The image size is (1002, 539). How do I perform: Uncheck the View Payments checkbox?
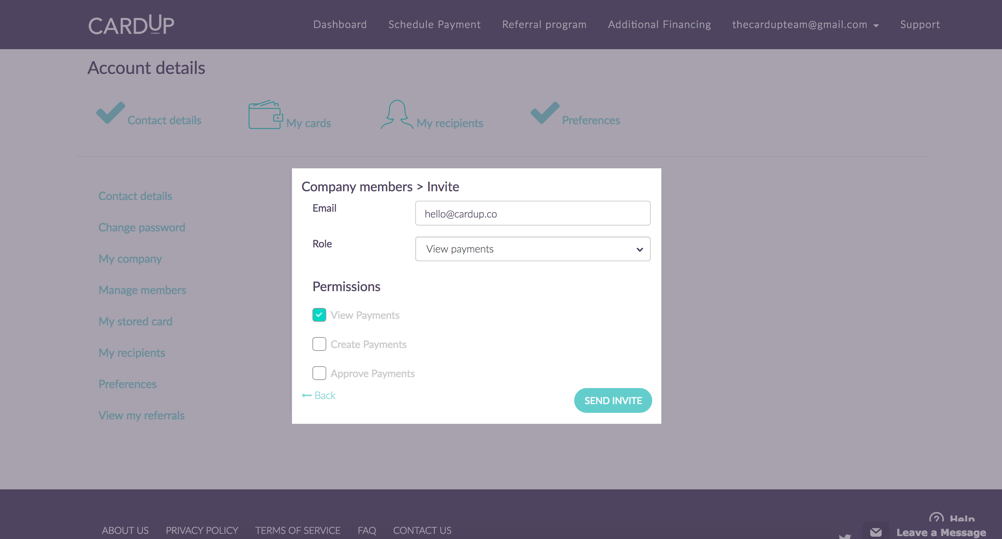319,315
